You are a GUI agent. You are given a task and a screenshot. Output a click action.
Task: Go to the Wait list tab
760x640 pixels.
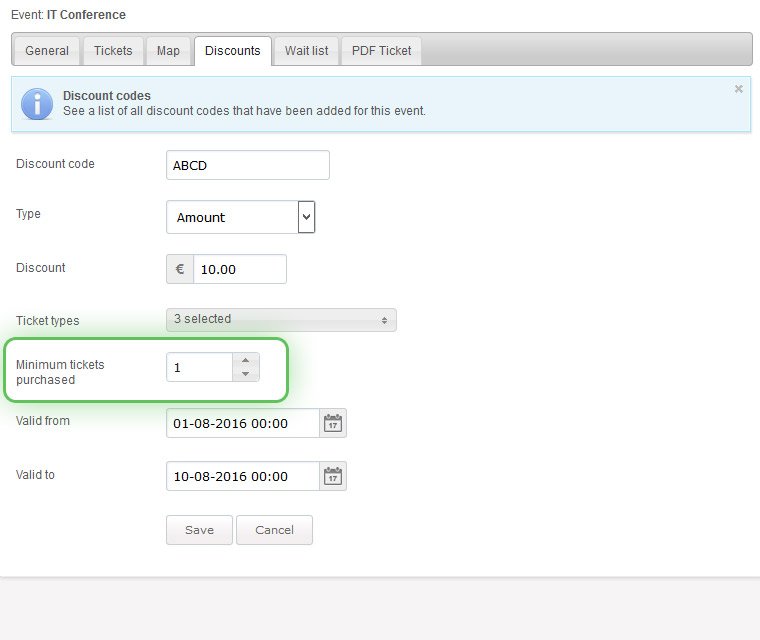[x=306, y=51]
